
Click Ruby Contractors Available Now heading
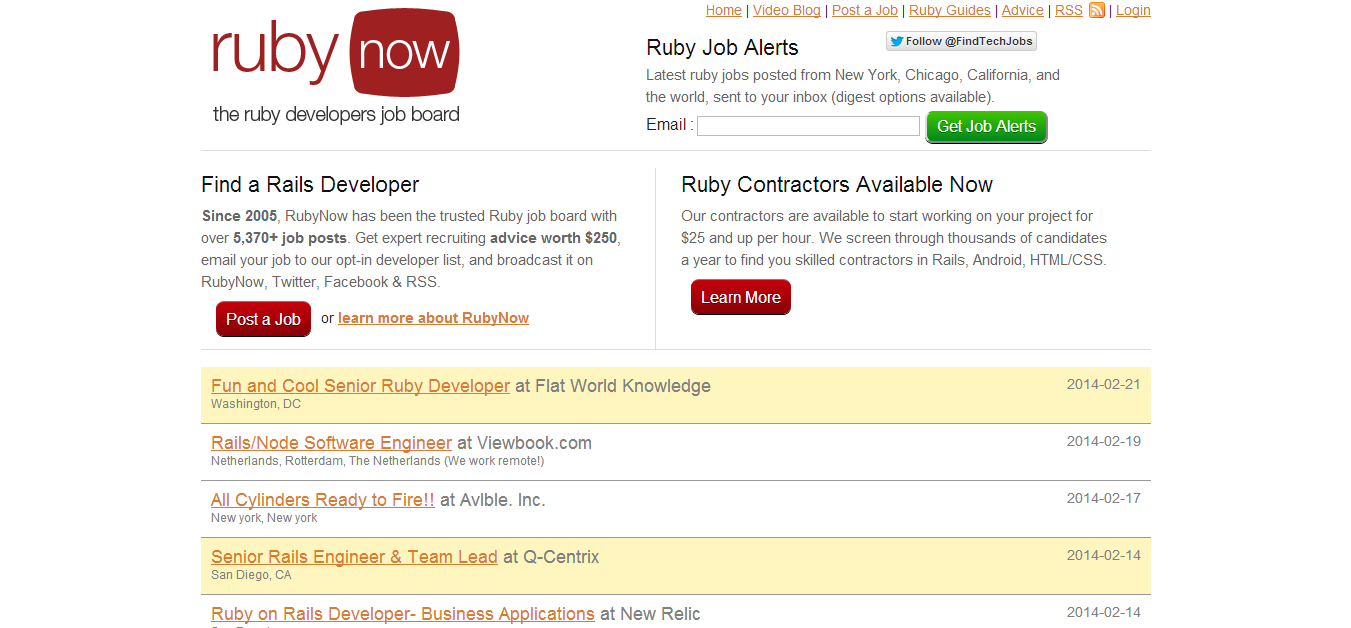837,184
